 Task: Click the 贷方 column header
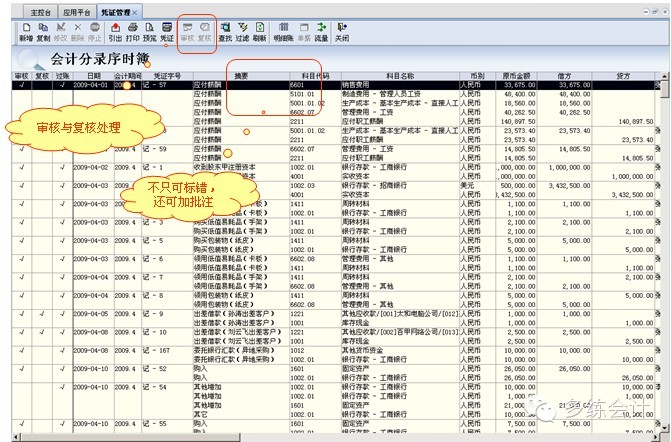[623, 76]
